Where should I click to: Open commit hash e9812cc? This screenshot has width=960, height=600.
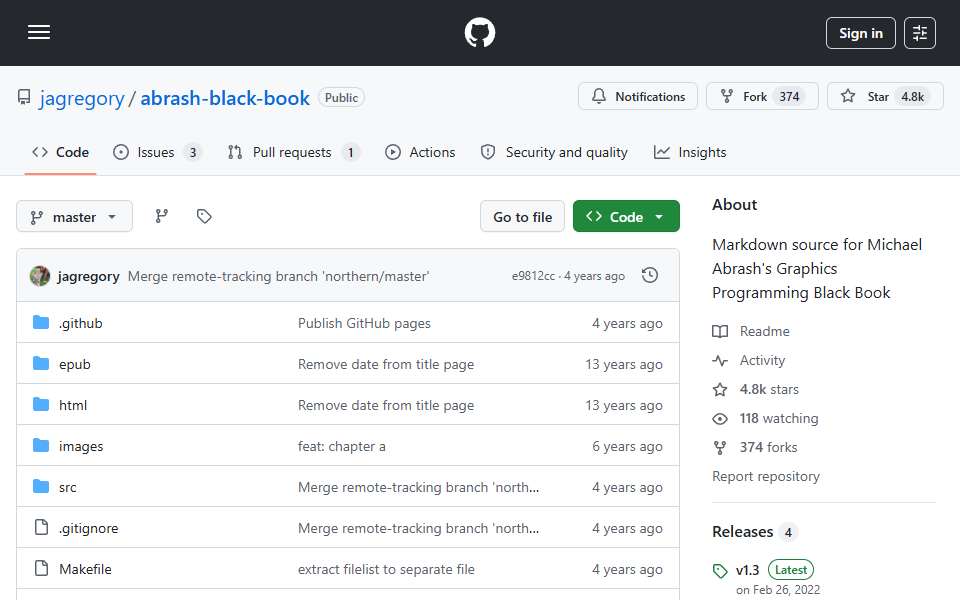click(533, 276)
